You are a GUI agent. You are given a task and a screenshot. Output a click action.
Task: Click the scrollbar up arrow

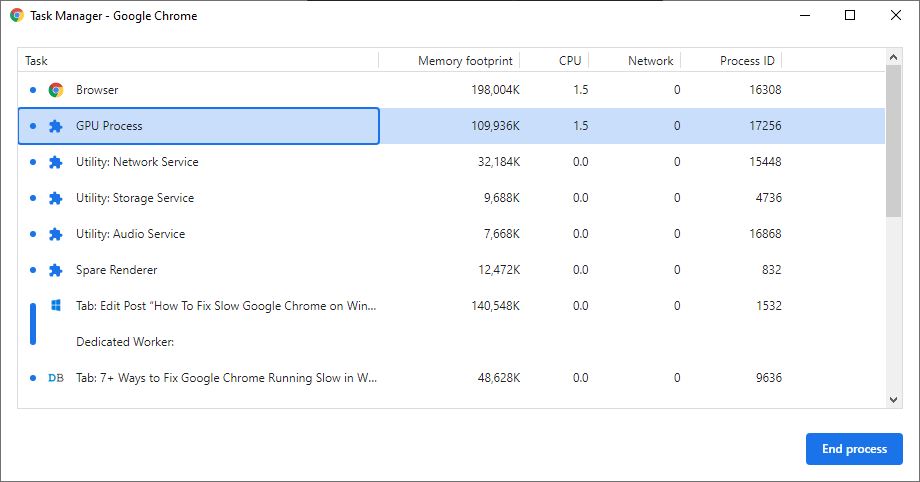coord(894,57)
